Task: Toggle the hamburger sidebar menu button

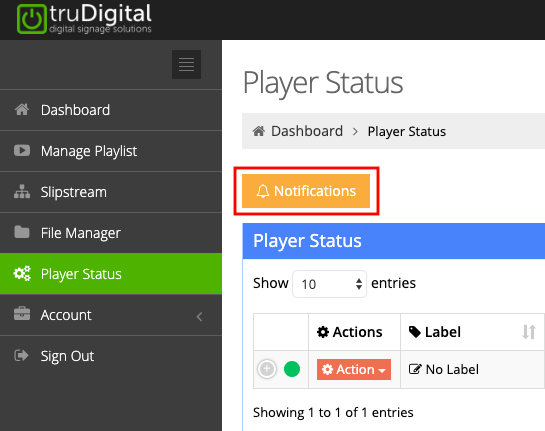Action: pyautogui.click(x=186, y=64)
